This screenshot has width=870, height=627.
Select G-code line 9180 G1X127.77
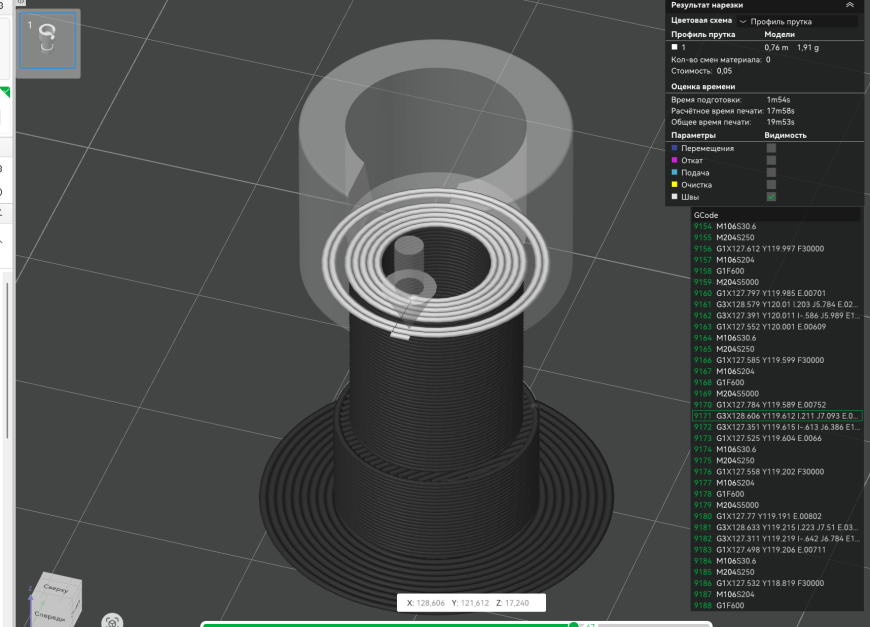pyautogui.click(x=777, y=516)
